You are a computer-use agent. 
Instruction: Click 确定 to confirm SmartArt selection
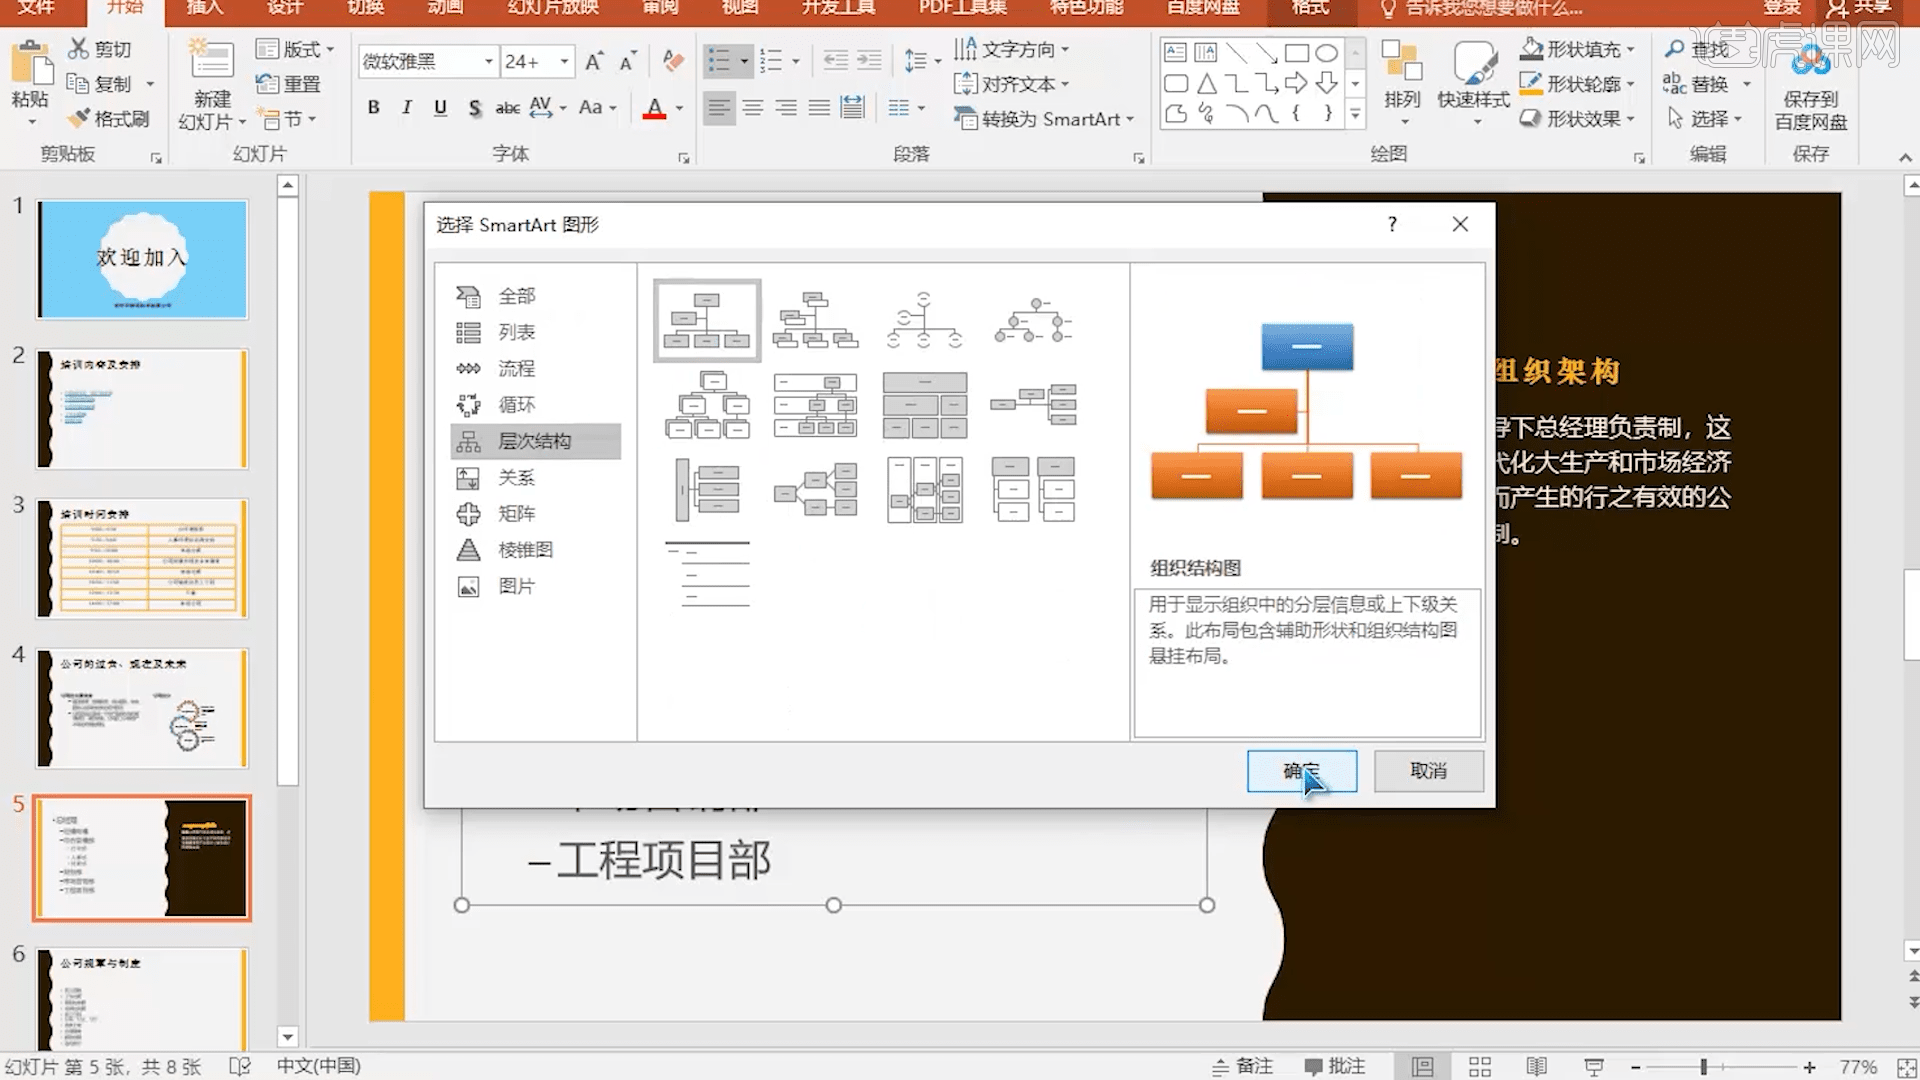coord(1302,770)
